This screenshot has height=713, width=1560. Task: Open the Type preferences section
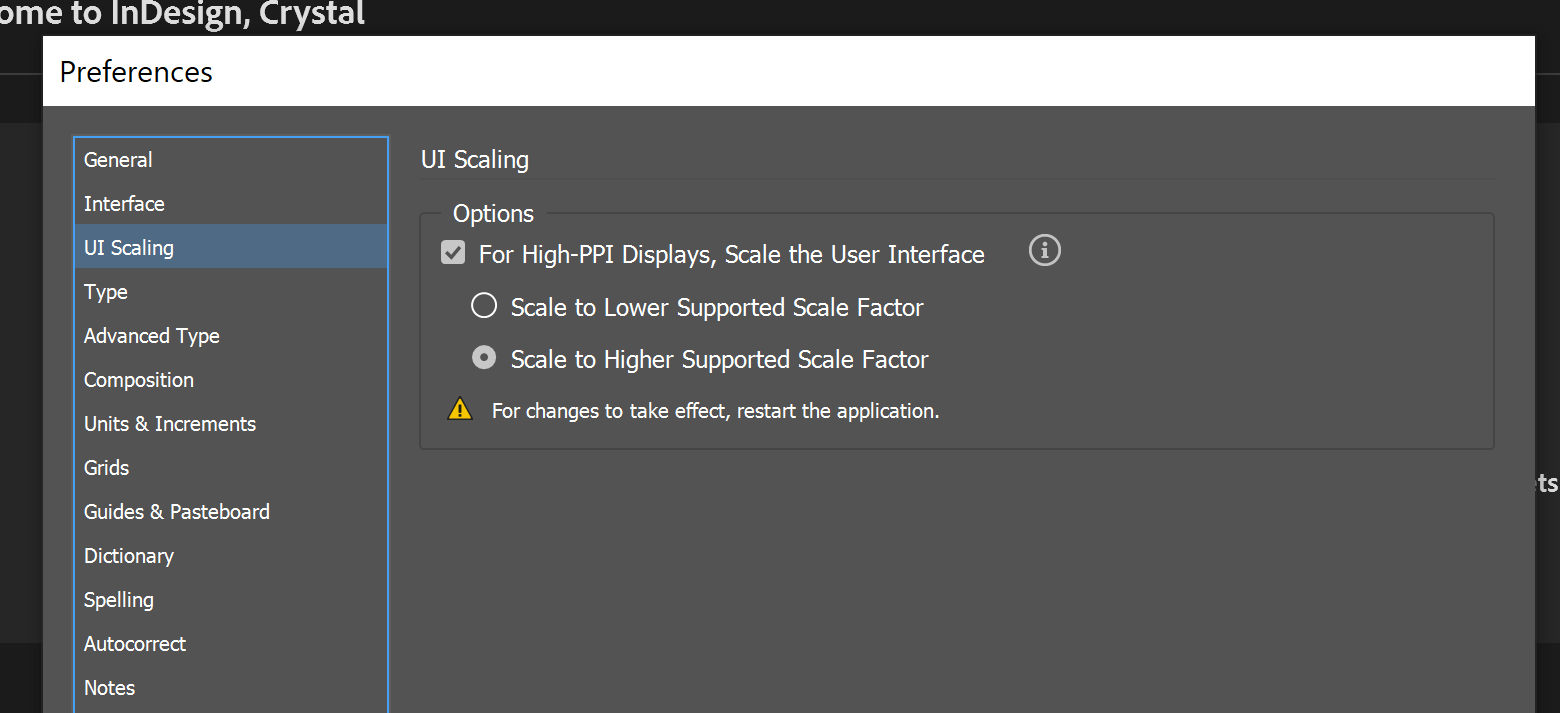(105, 291)
